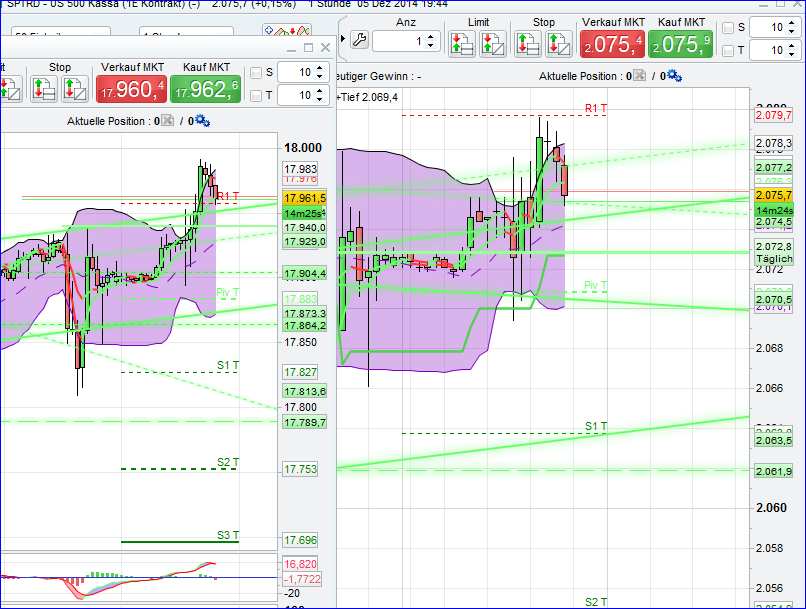Decrease the S value in 17.960 window
Image resolution: width=806 pixels, height=609 pixels.
320,77
